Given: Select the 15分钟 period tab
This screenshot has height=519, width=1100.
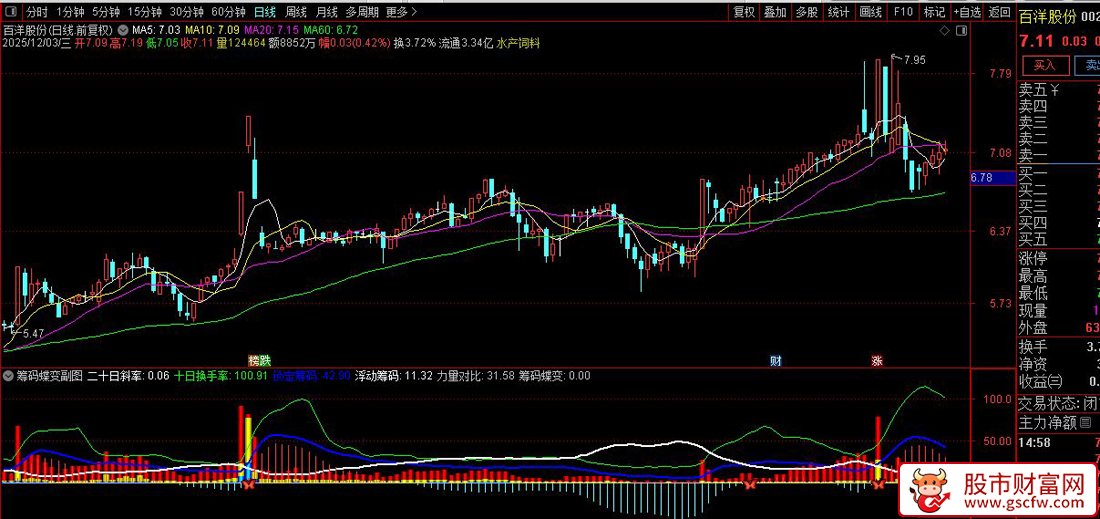Looking at the screenshot, I should tap(145, 12).
